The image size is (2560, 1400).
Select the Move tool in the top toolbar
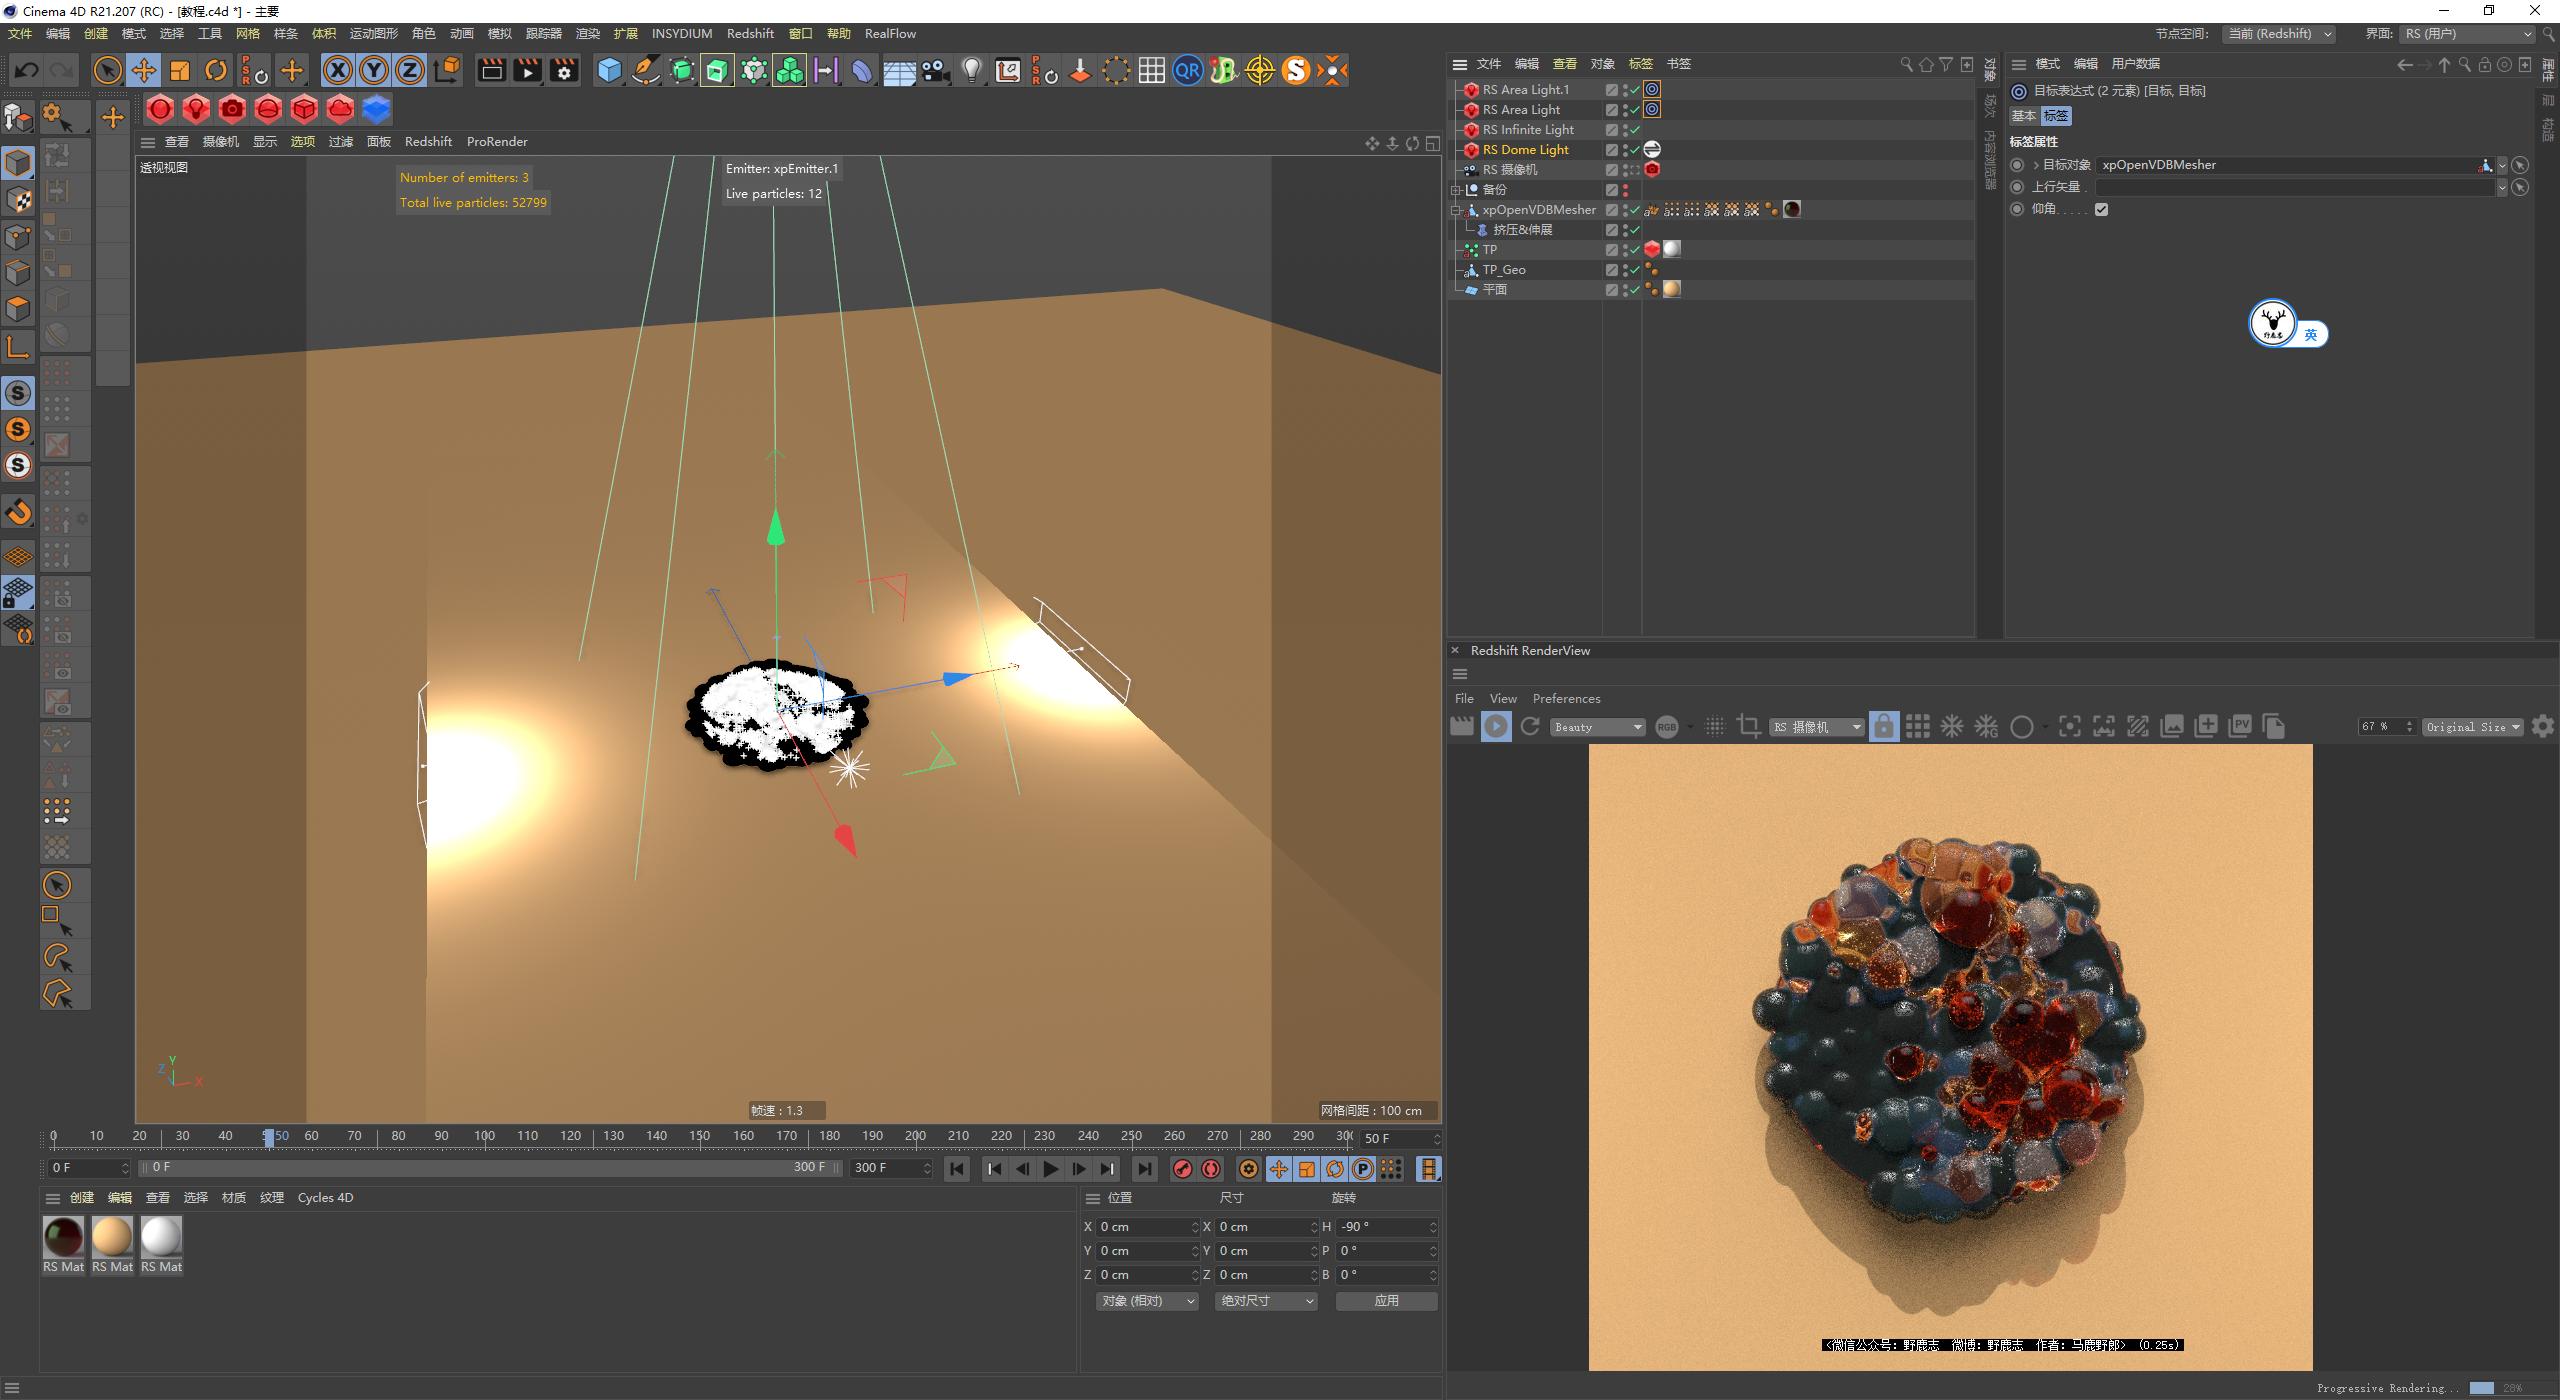coord(144,70)
